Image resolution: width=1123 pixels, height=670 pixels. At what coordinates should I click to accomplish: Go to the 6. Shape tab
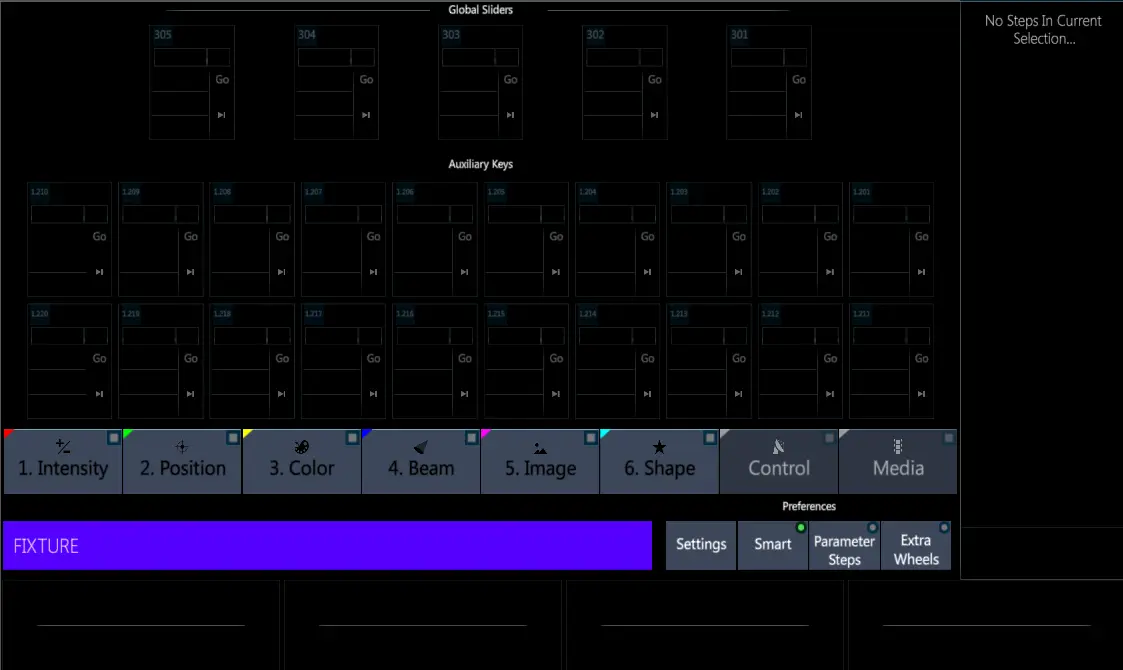(x=660, y=462)
